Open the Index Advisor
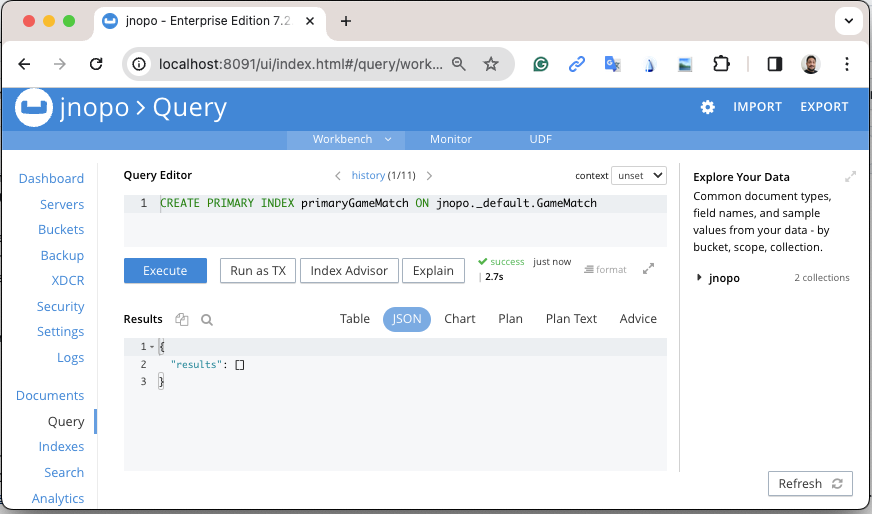The height and width of the screenshot is (514, 872). pyautogui.click(x=349, y=271)
